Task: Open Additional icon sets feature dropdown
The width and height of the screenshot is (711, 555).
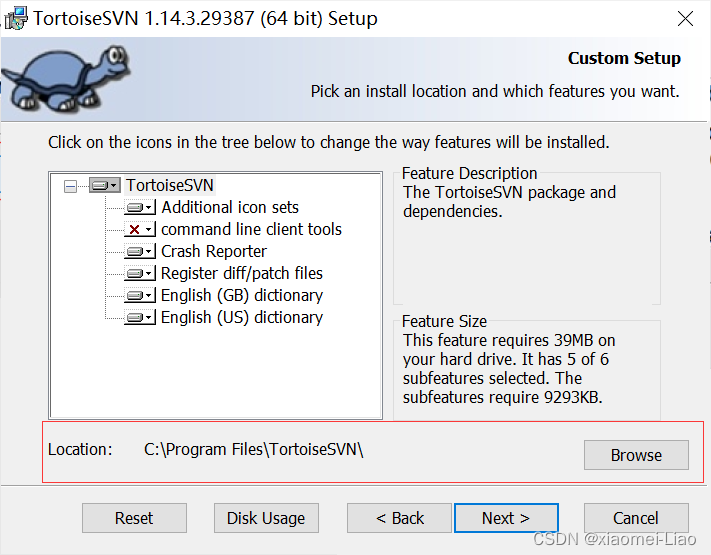Action: pos(140,207)
